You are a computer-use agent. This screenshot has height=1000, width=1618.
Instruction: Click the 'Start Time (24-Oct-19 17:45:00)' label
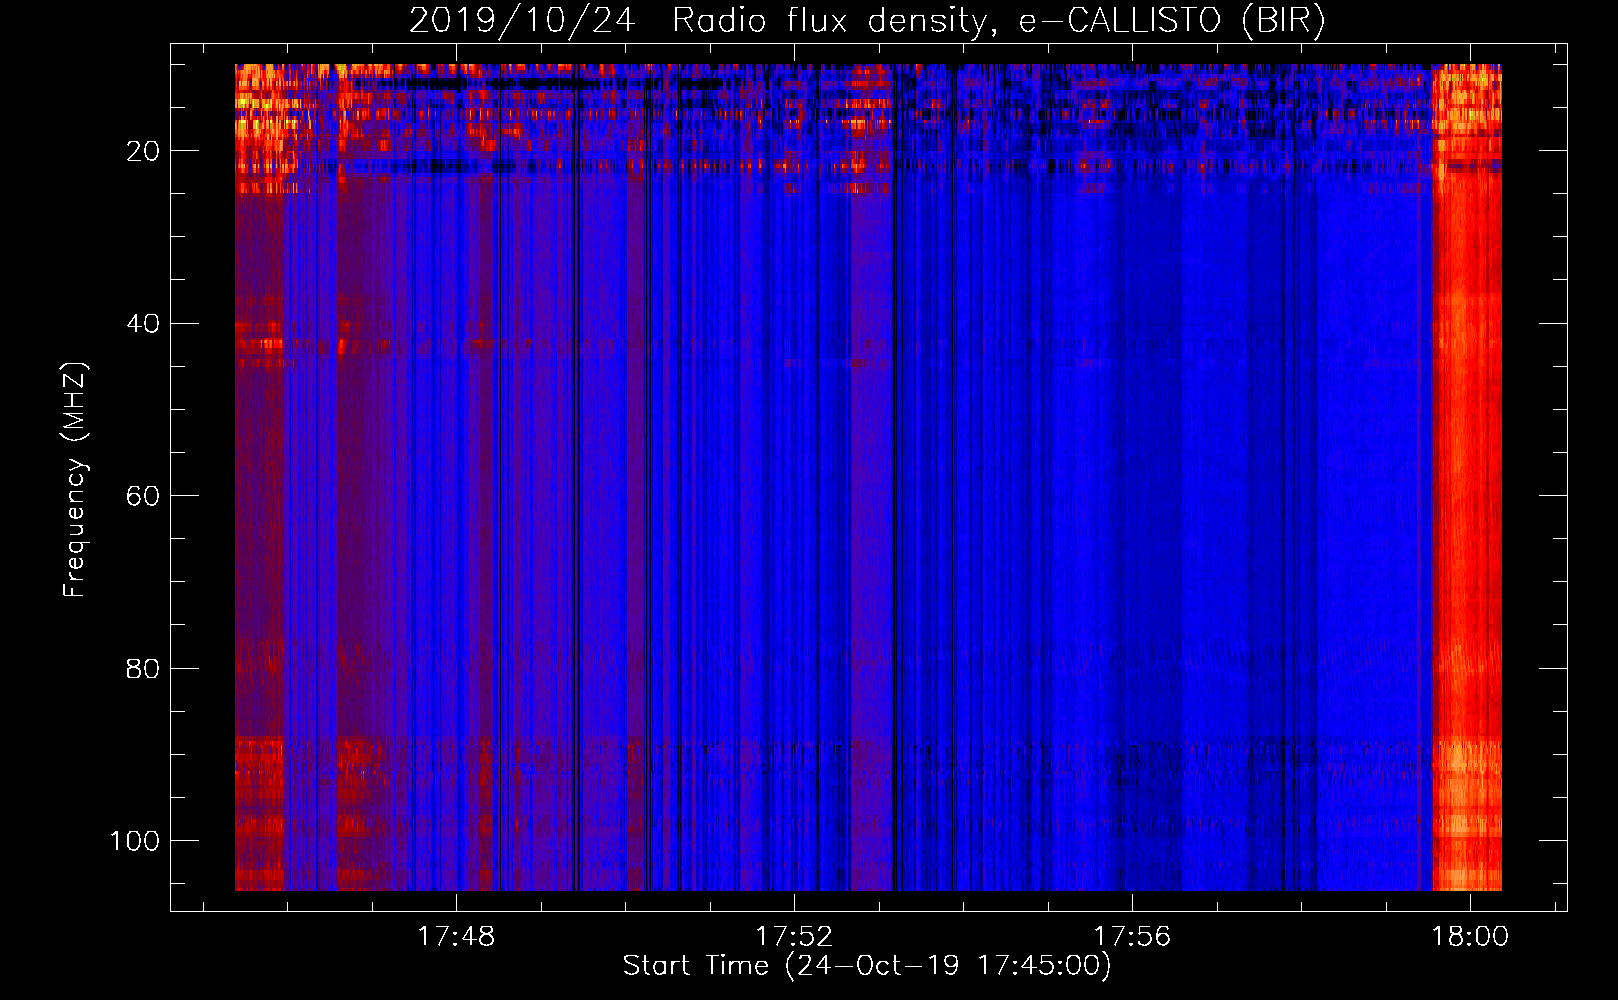(867, 966)
